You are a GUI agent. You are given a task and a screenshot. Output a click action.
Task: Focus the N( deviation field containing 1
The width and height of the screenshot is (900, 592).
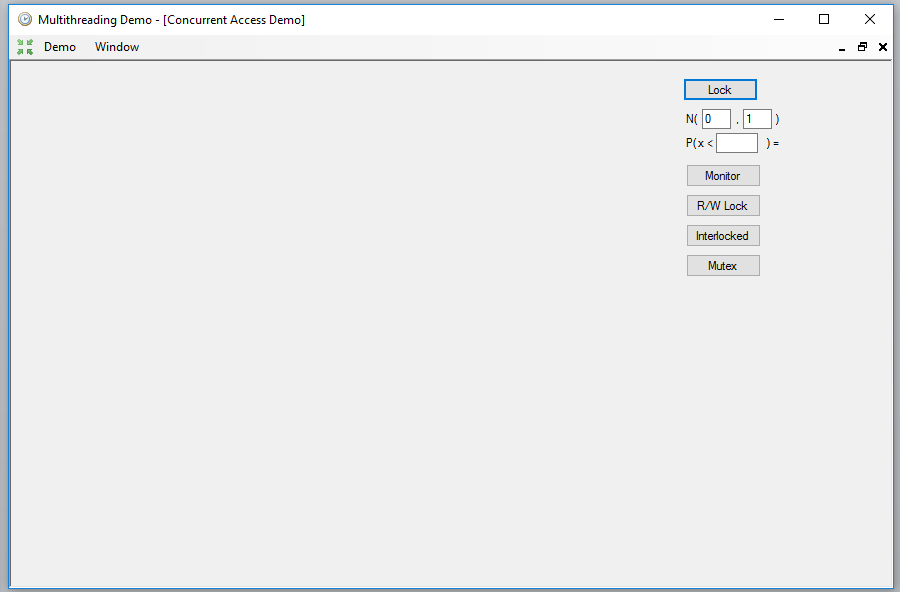point(757,119)
